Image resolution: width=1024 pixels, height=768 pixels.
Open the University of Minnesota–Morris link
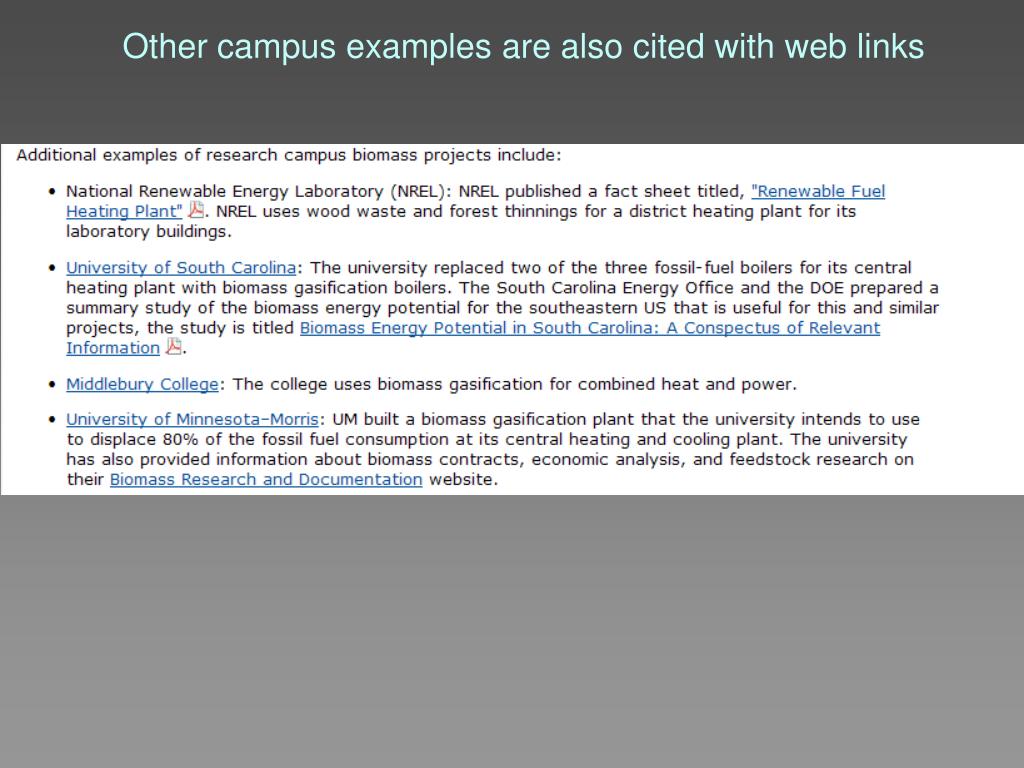point(192,419)
